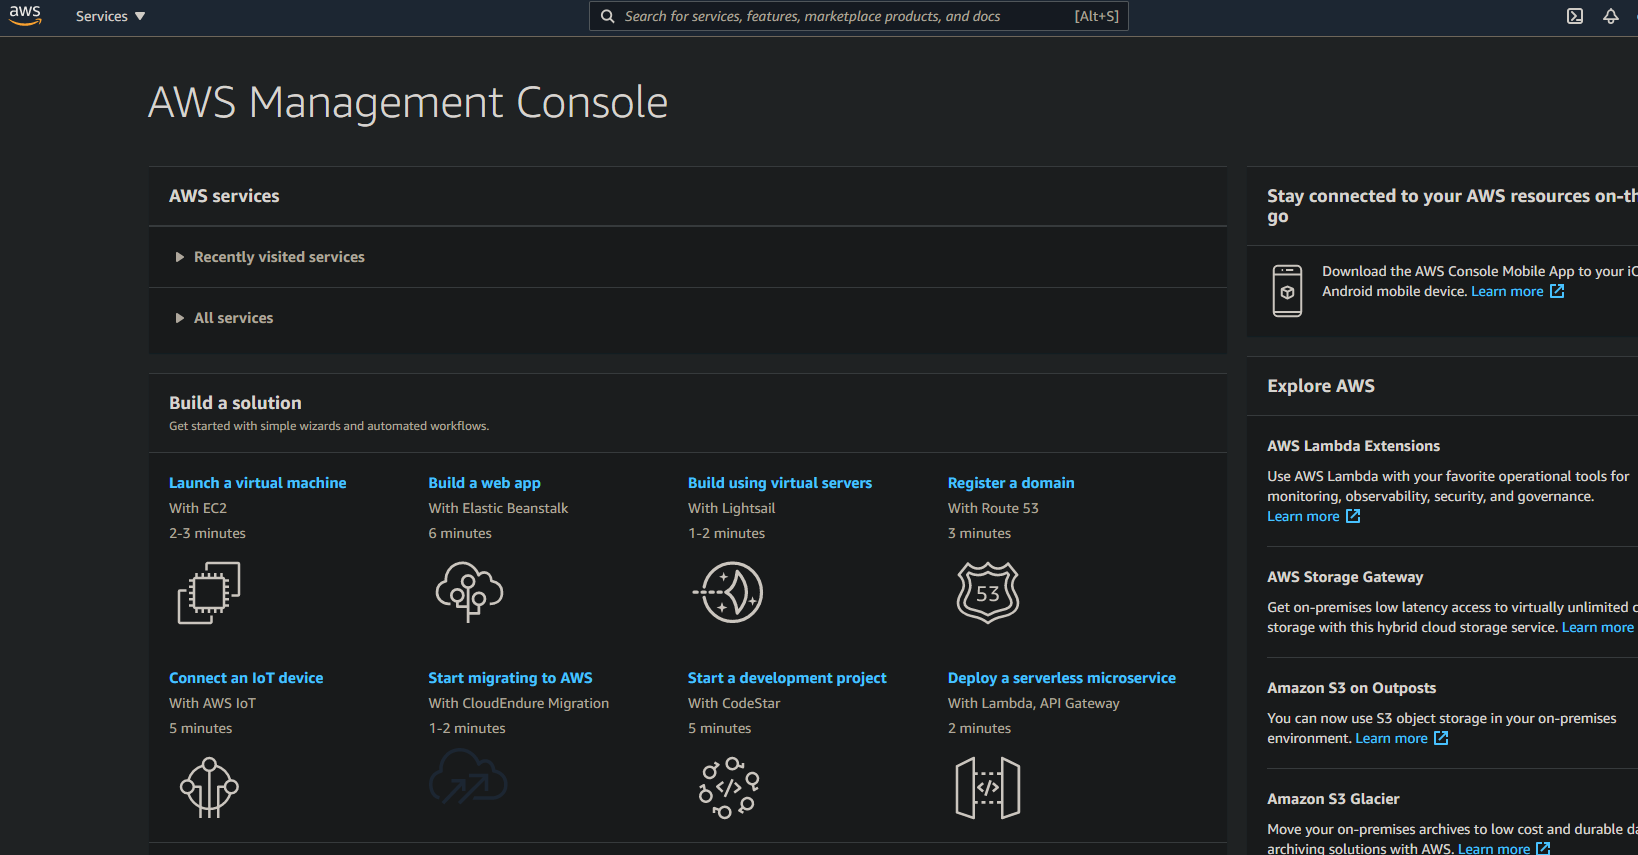Click the Route 53 shield icon
Viewport: 1638px width, 855px height.
click(988, 592)
